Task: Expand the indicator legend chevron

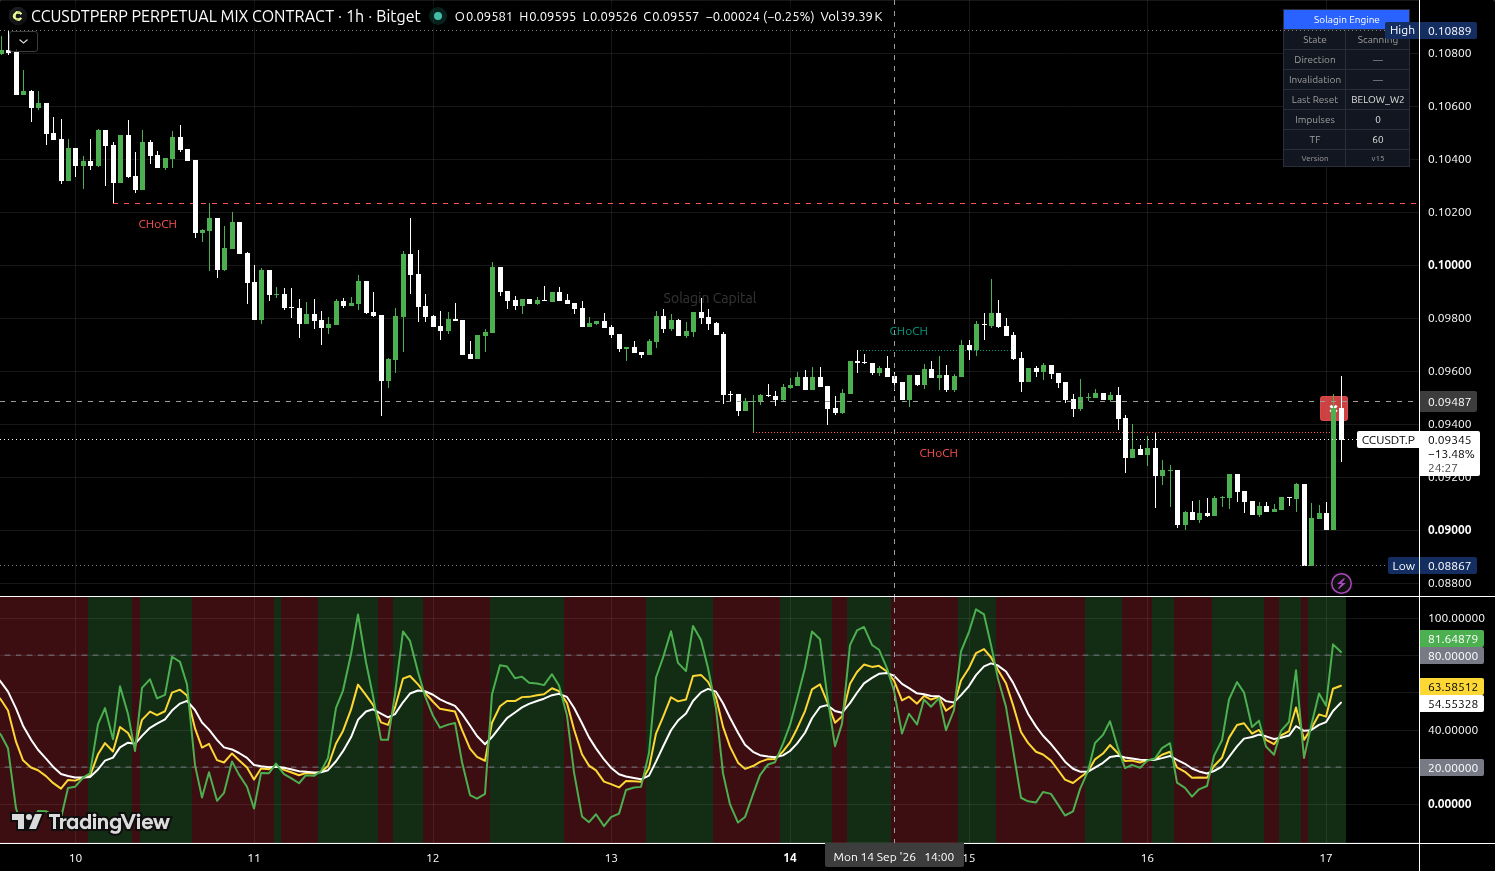Action: (23, 42)
